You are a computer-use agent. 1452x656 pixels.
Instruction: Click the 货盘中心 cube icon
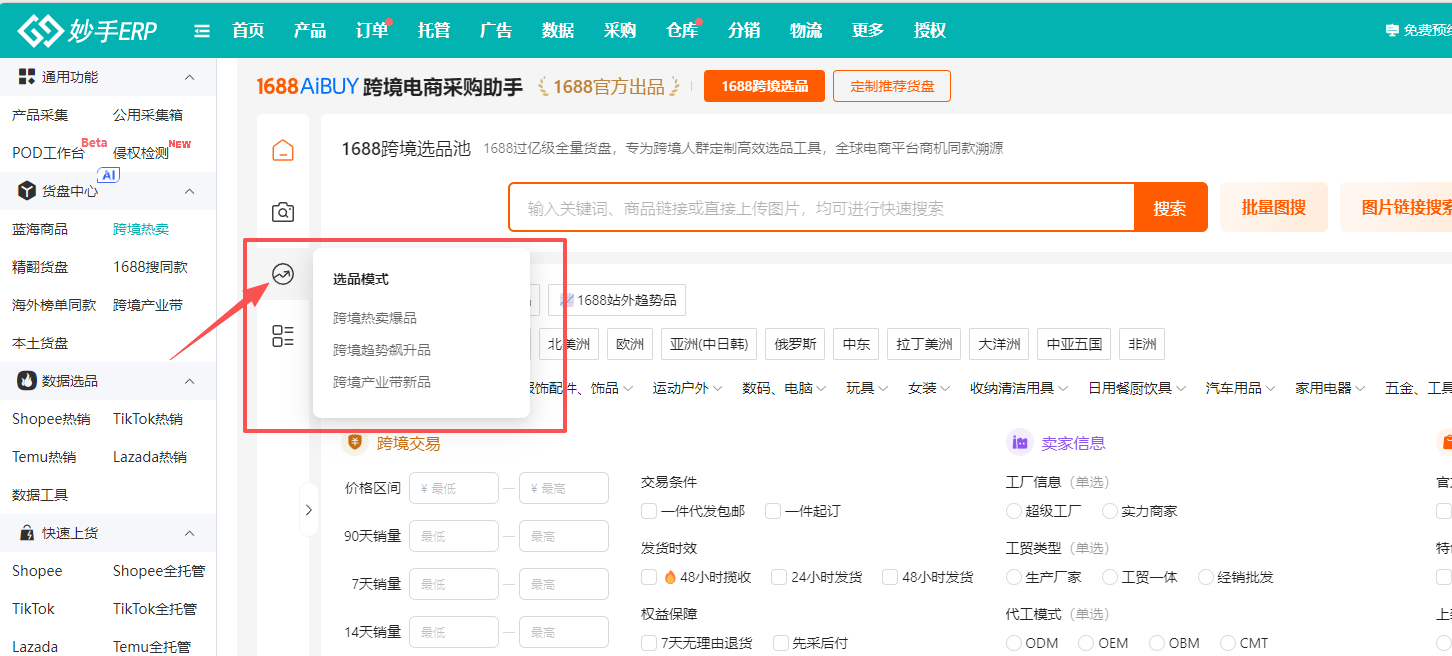(27, 191)
